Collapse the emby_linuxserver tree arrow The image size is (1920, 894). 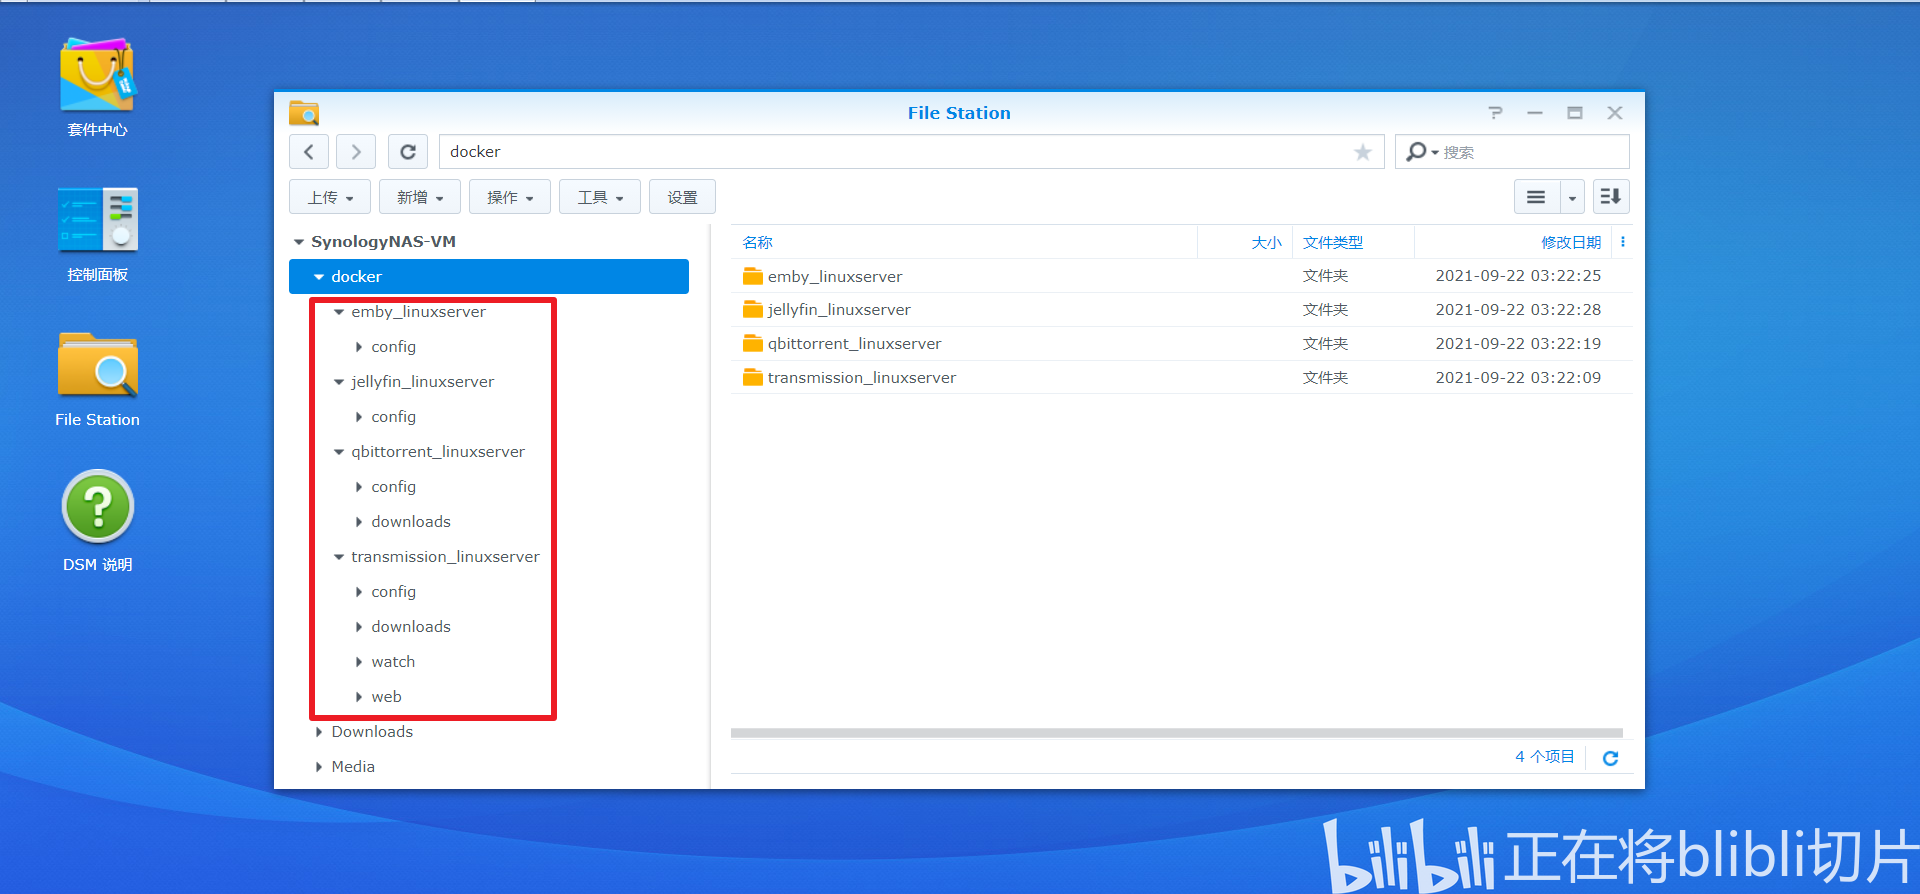(x=339, y=312)
